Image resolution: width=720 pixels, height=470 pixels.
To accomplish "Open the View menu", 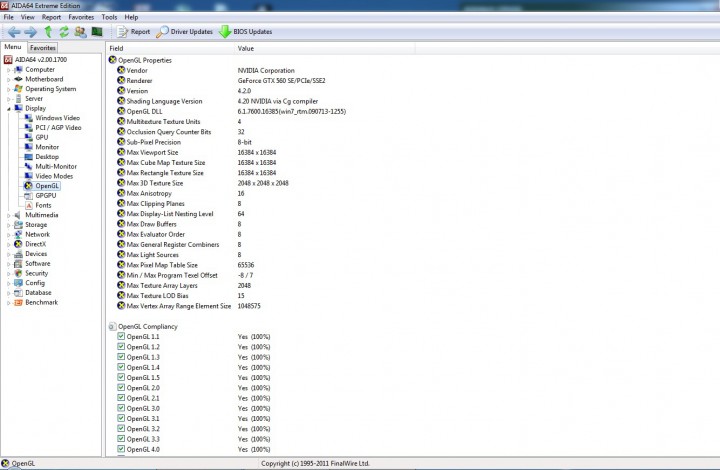I will pos(28,17).
